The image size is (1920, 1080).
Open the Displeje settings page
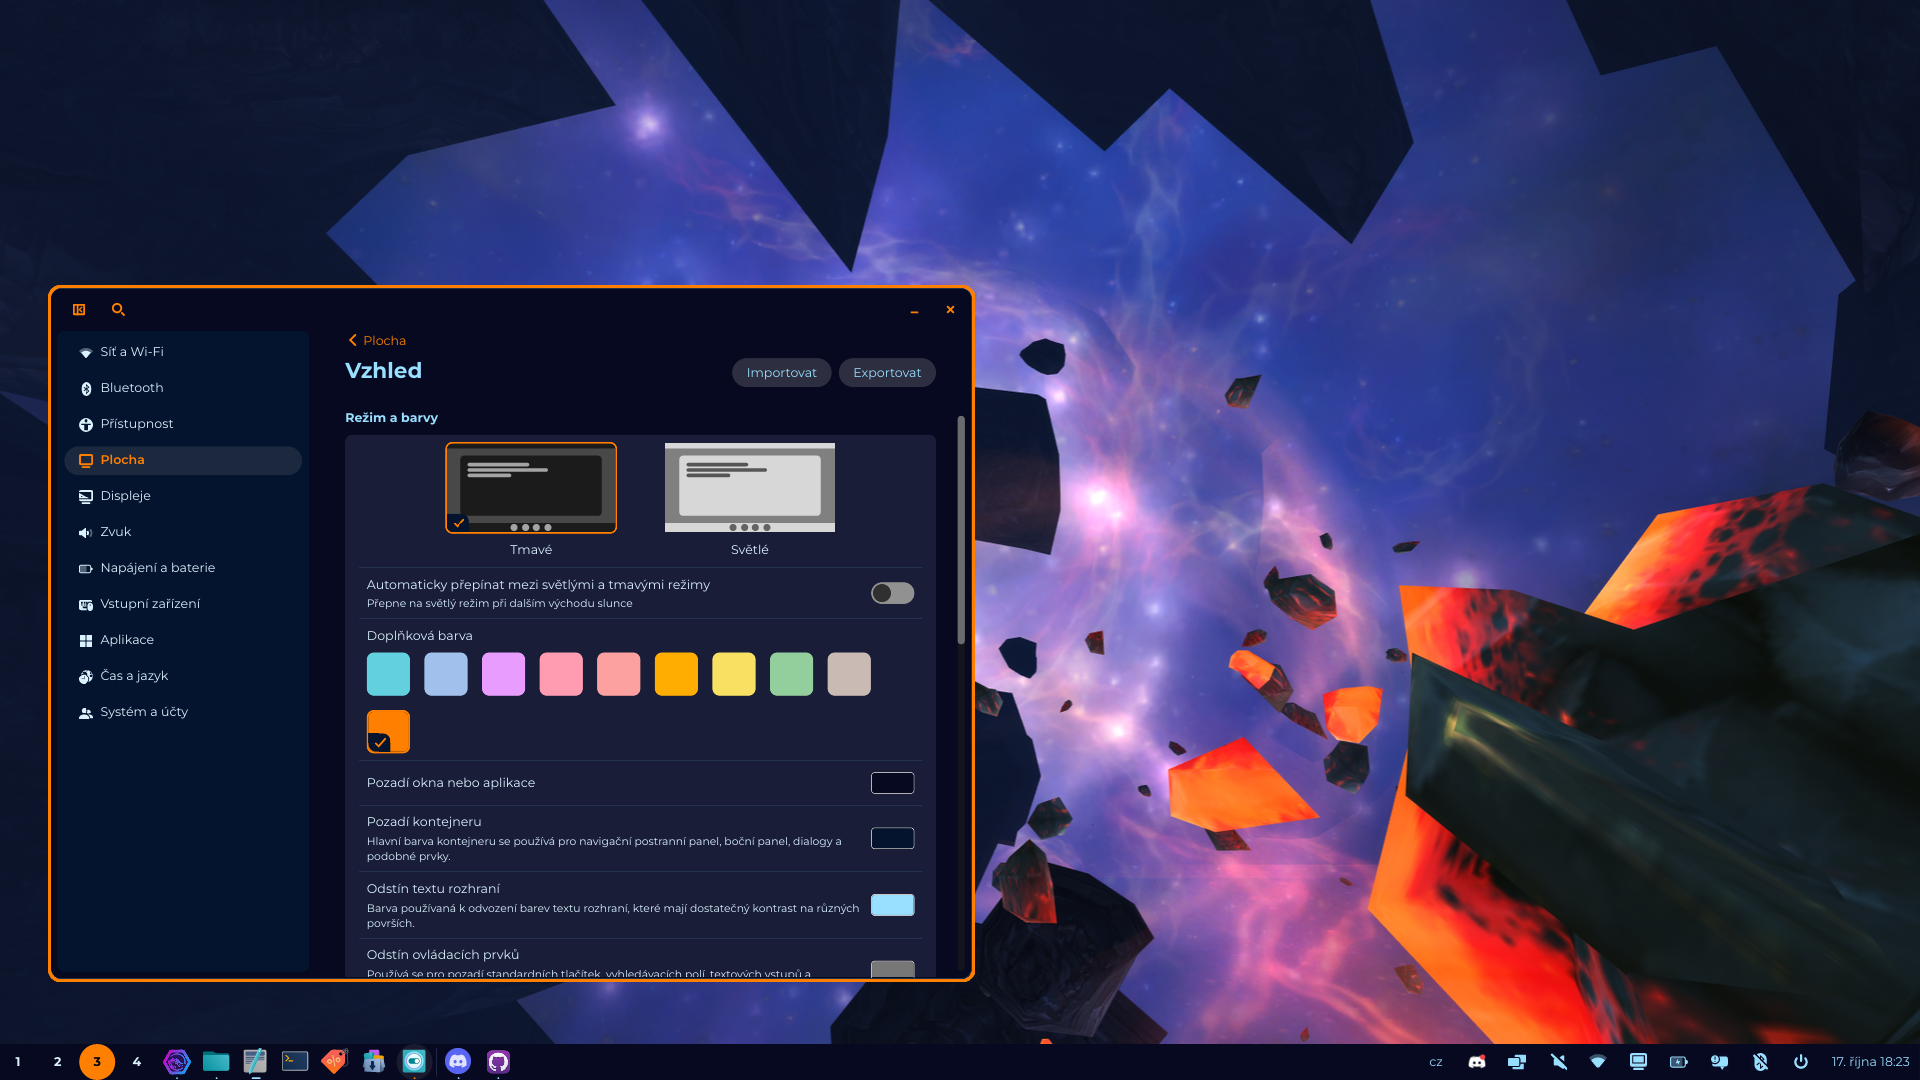click(125, 496)
